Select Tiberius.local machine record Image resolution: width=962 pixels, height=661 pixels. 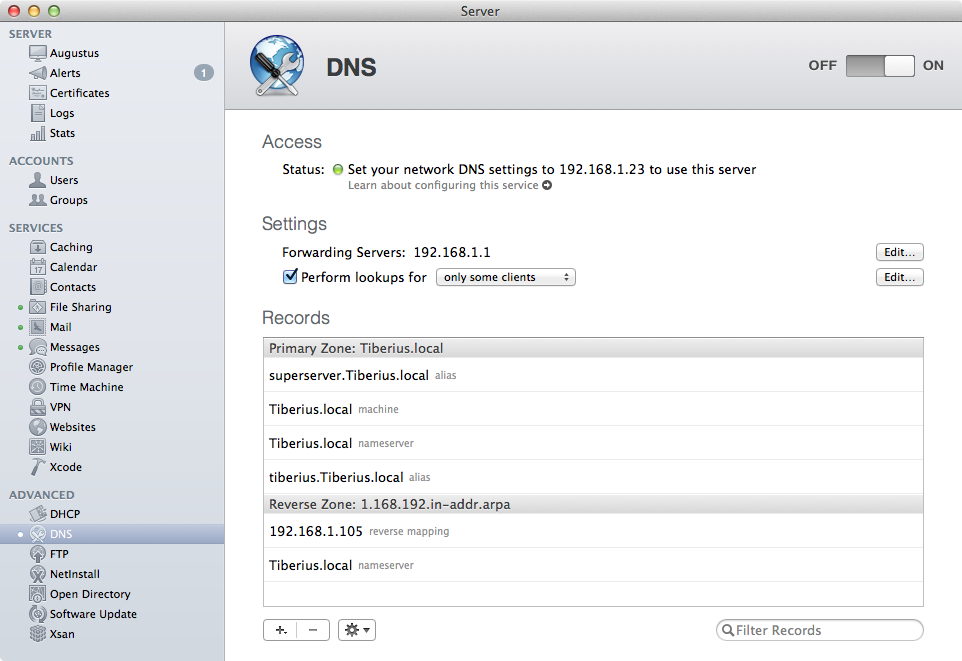pos(593,409)
